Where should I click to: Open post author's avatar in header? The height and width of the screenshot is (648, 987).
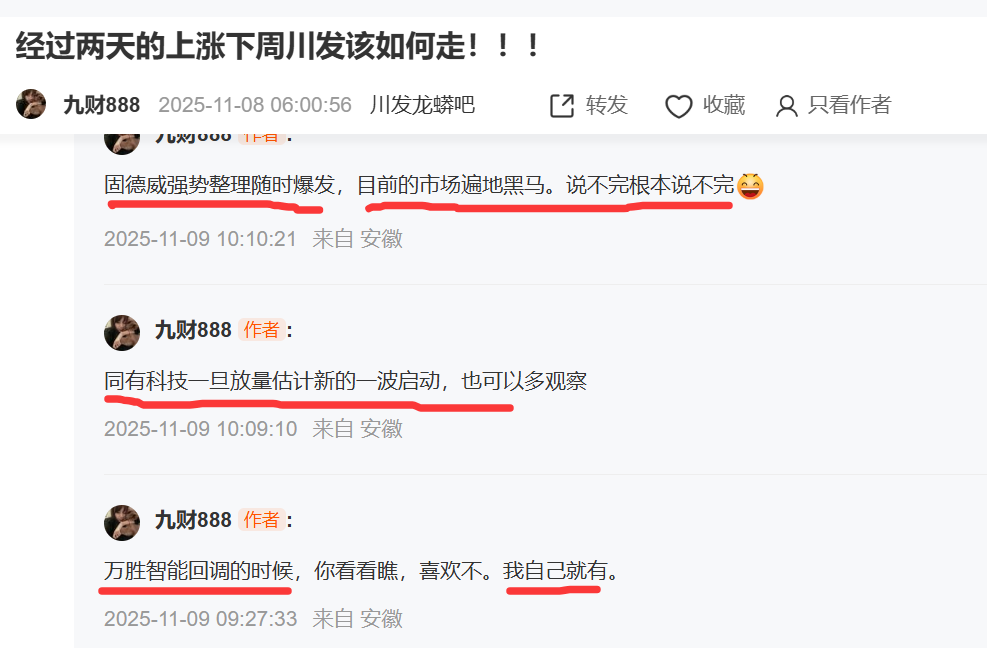[x=31, y=104]
